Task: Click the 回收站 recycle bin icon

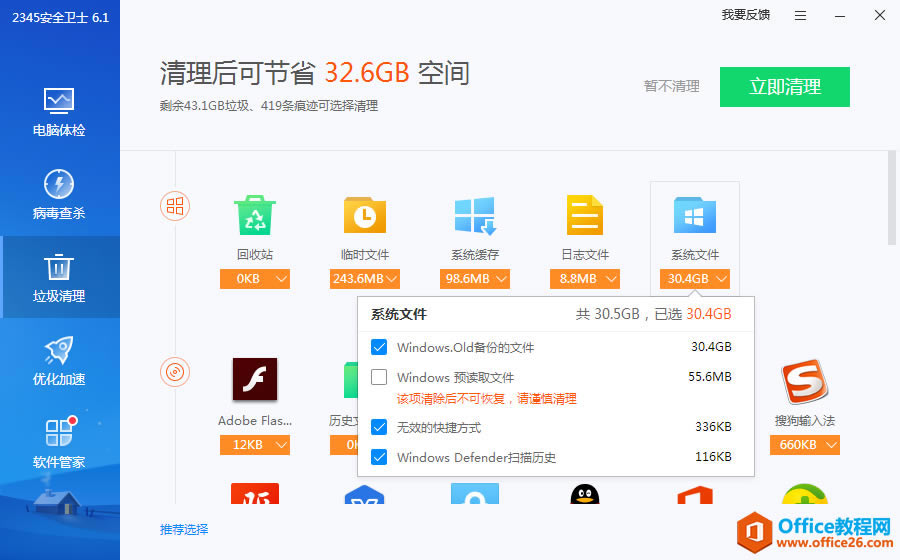Action: click(x=255, y=215)
